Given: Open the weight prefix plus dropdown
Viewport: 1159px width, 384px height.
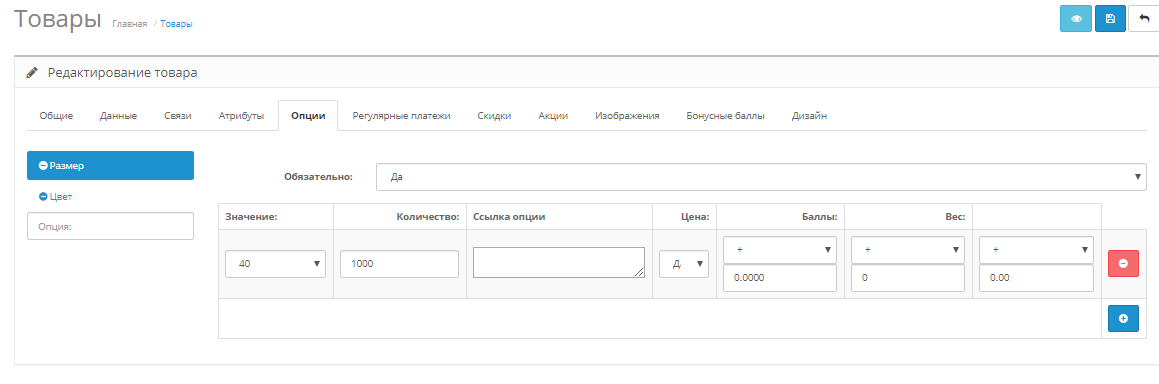Looking at the screenshot, I should [1036, 250].
